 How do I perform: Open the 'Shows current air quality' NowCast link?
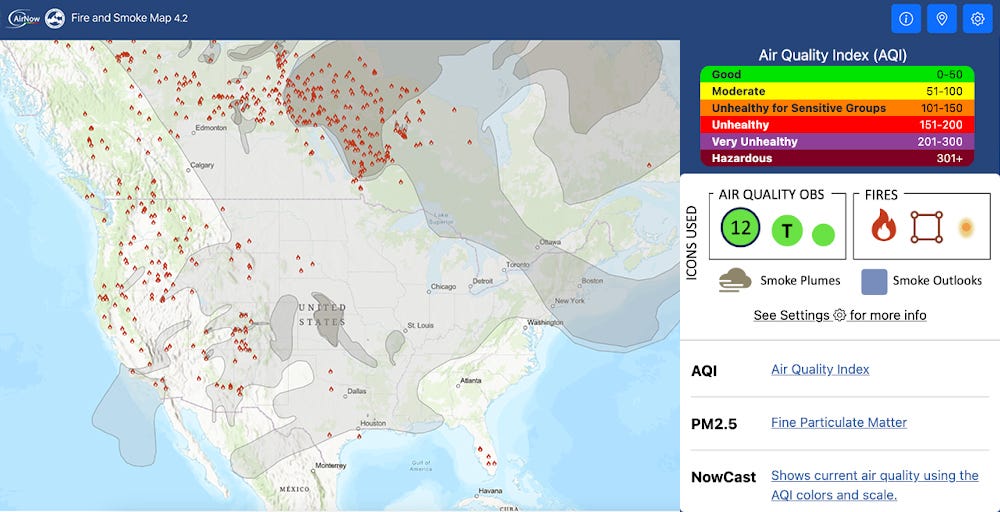pyautogui.click(x=874, y=485)
